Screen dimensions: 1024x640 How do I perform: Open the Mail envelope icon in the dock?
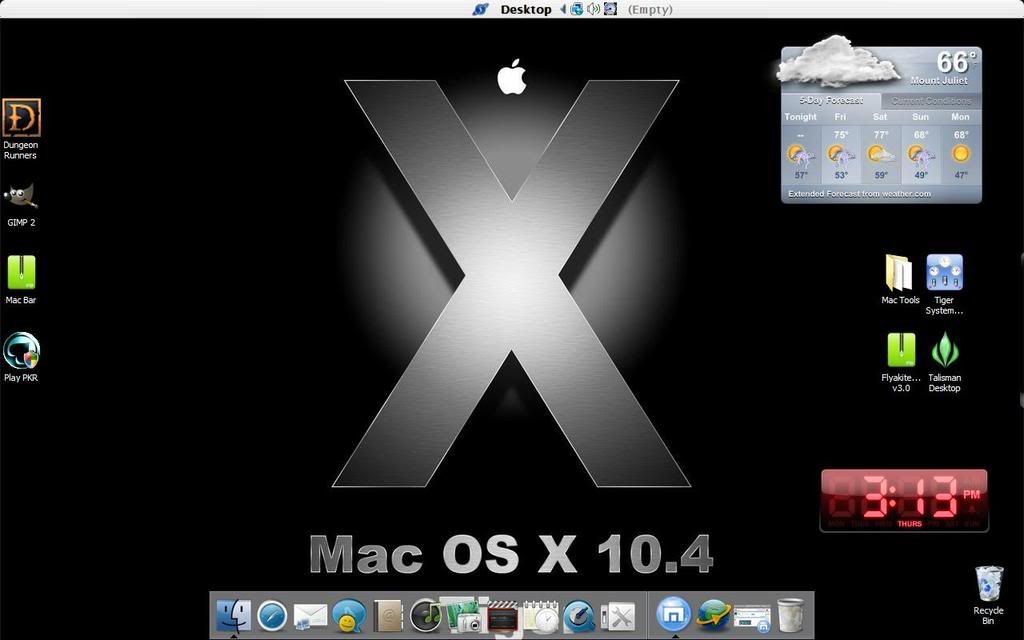click(310, 617)
